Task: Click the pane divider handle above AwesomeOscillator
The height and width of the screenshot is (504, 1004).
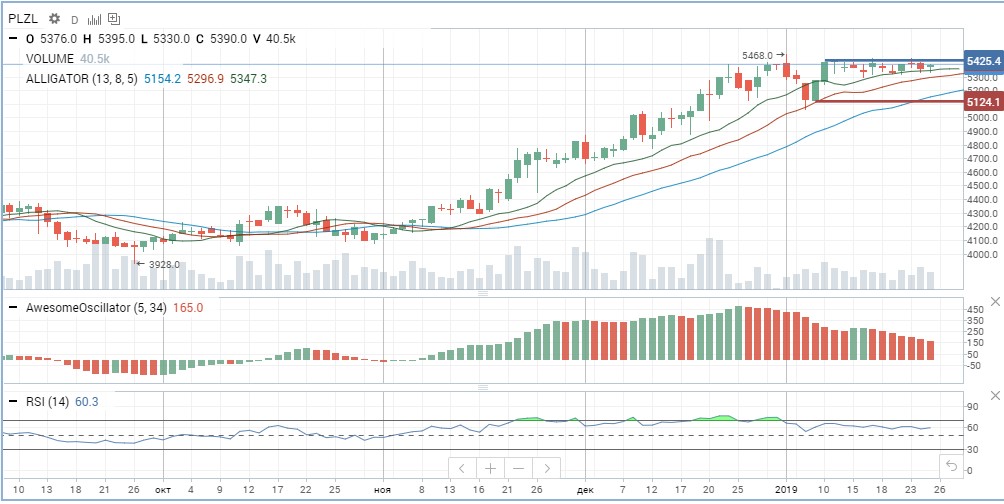Action: (x=483, y=293)
